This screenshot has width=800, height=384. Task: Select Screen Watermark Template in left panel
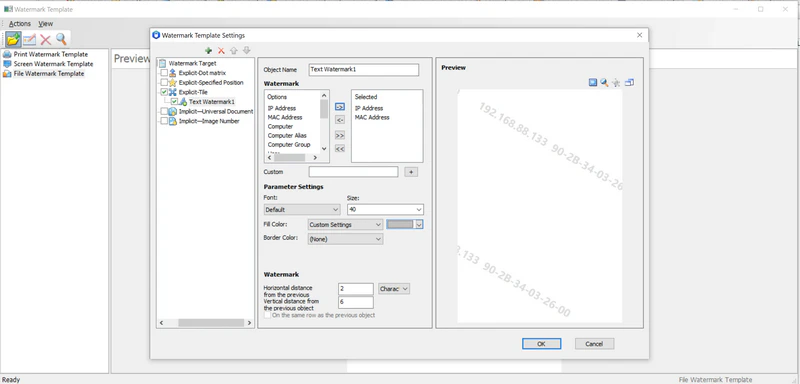[x=53, y=64]
